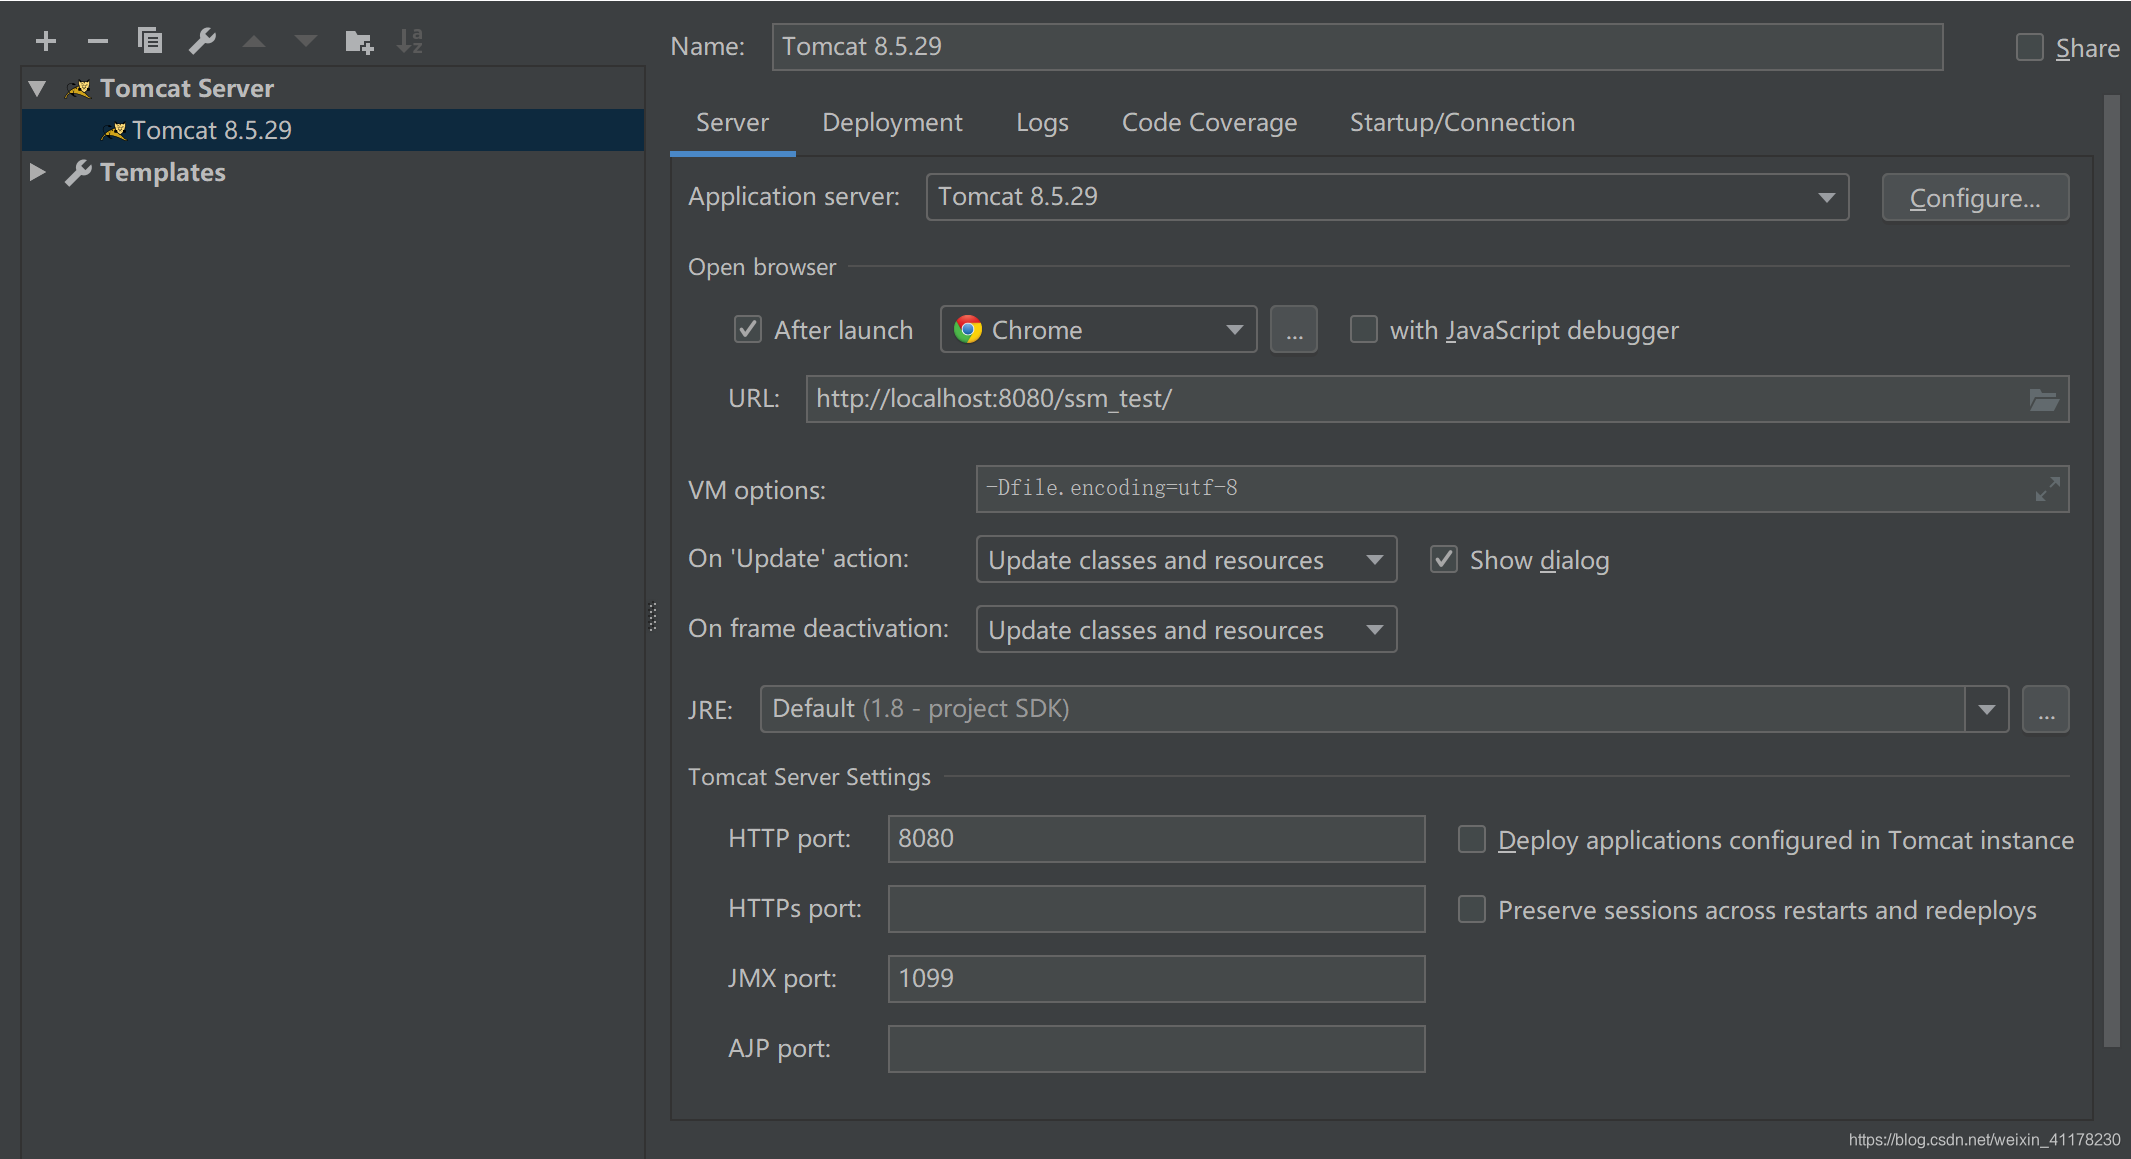Open the Chrome browser dropdown
This screenshot has width=2131, height=1159.
pos(1098,330)
